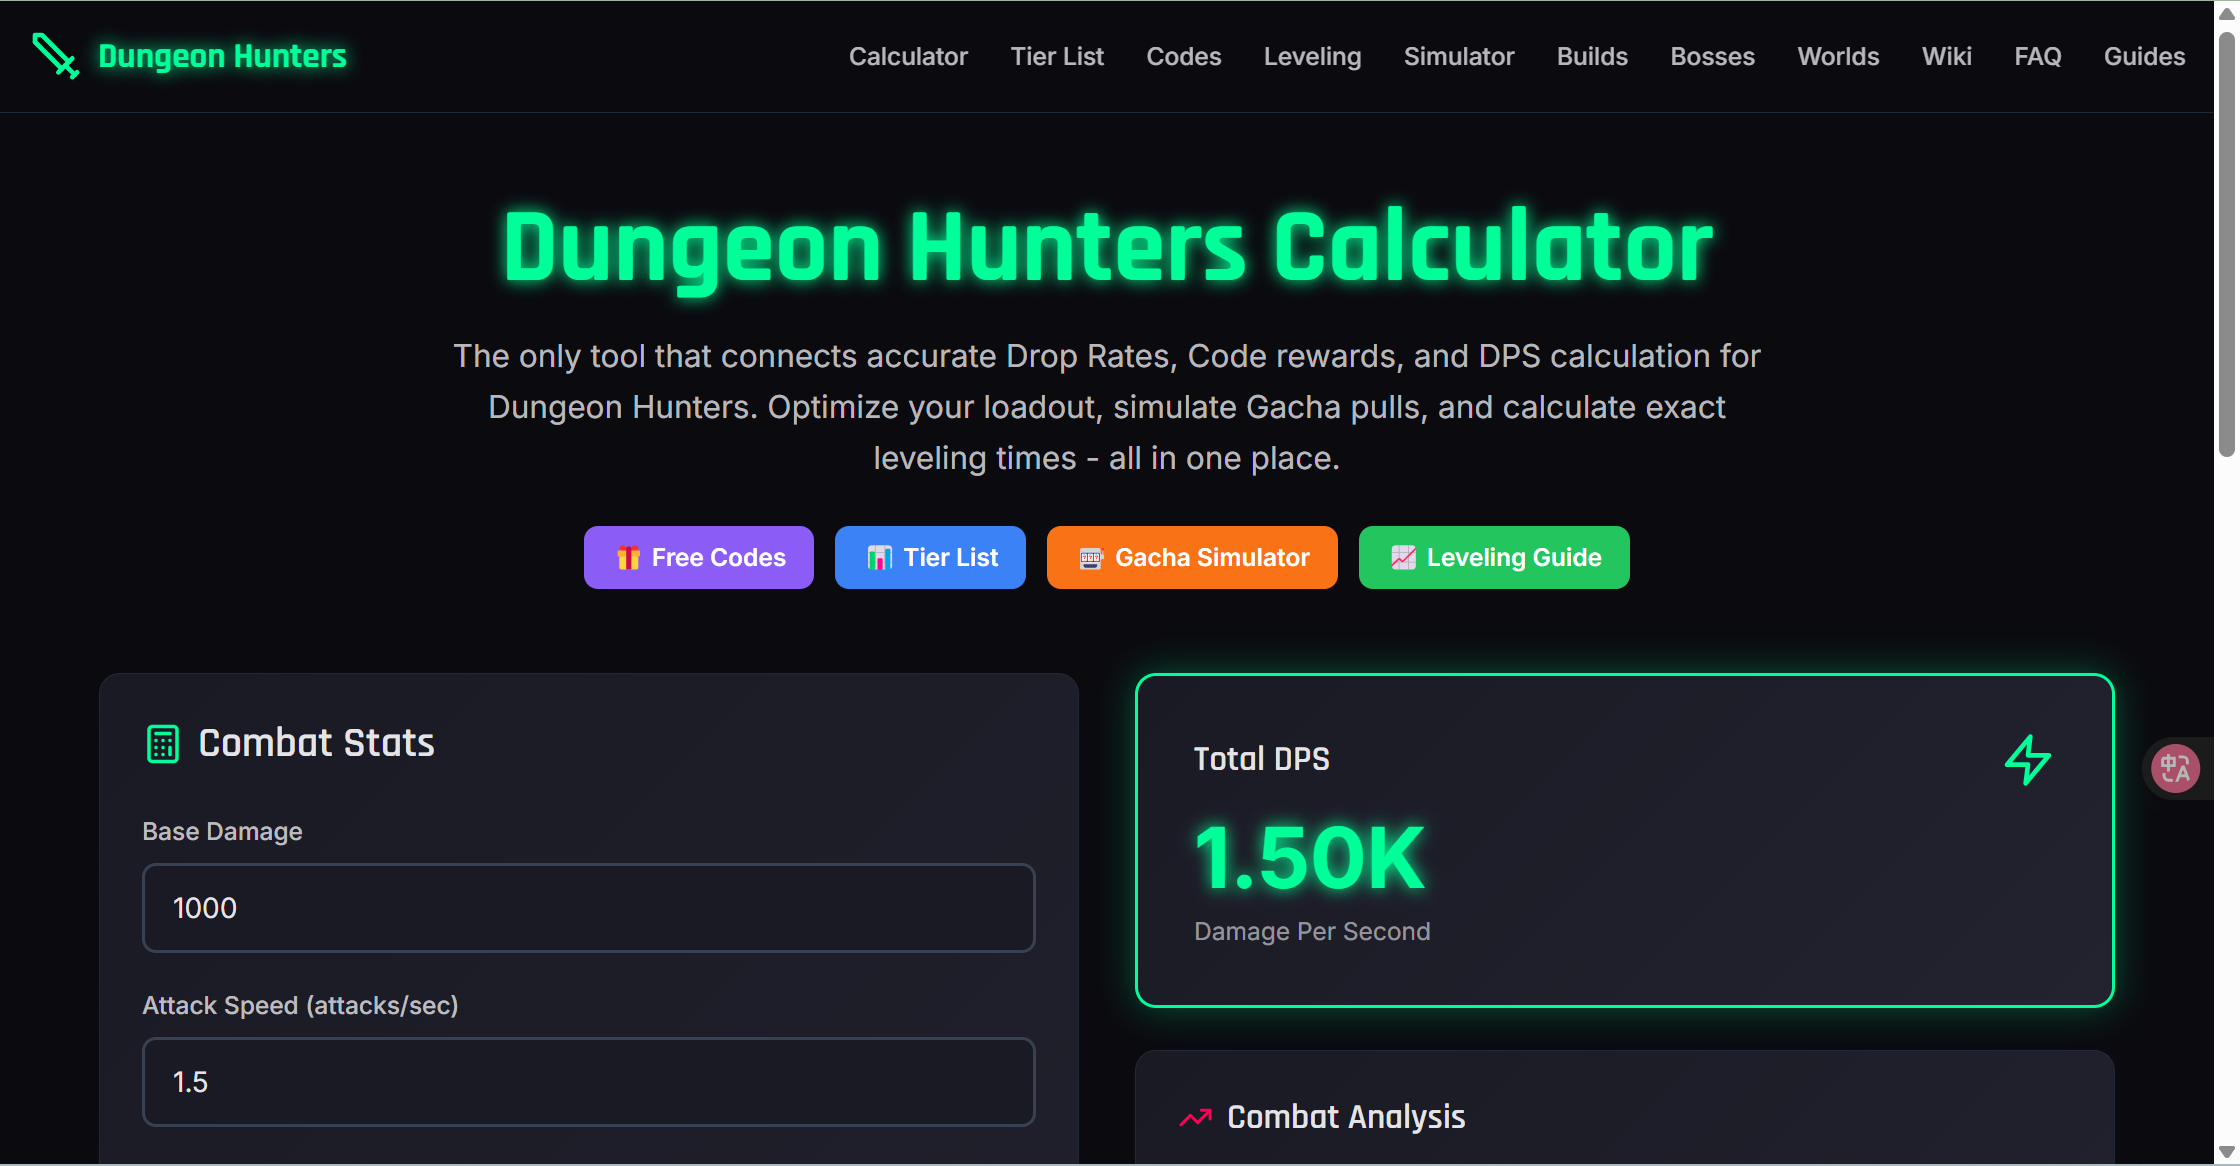
Task: Open the floating language translation button
Action: 2176,768
